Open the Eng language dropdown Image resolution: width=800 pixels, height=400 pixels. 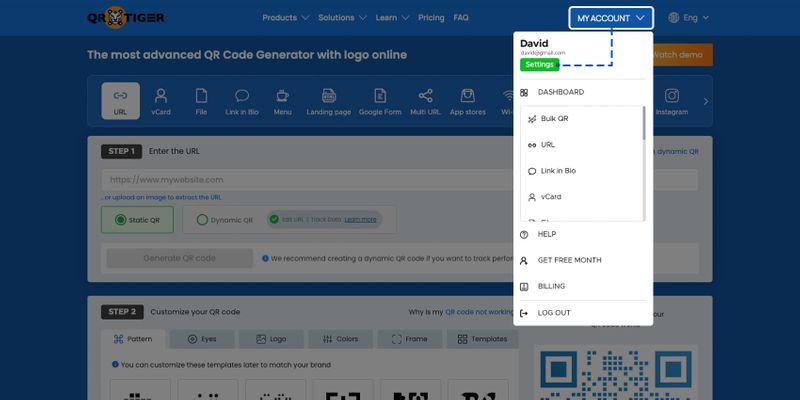pyautogui.click(x=696, y=18)
